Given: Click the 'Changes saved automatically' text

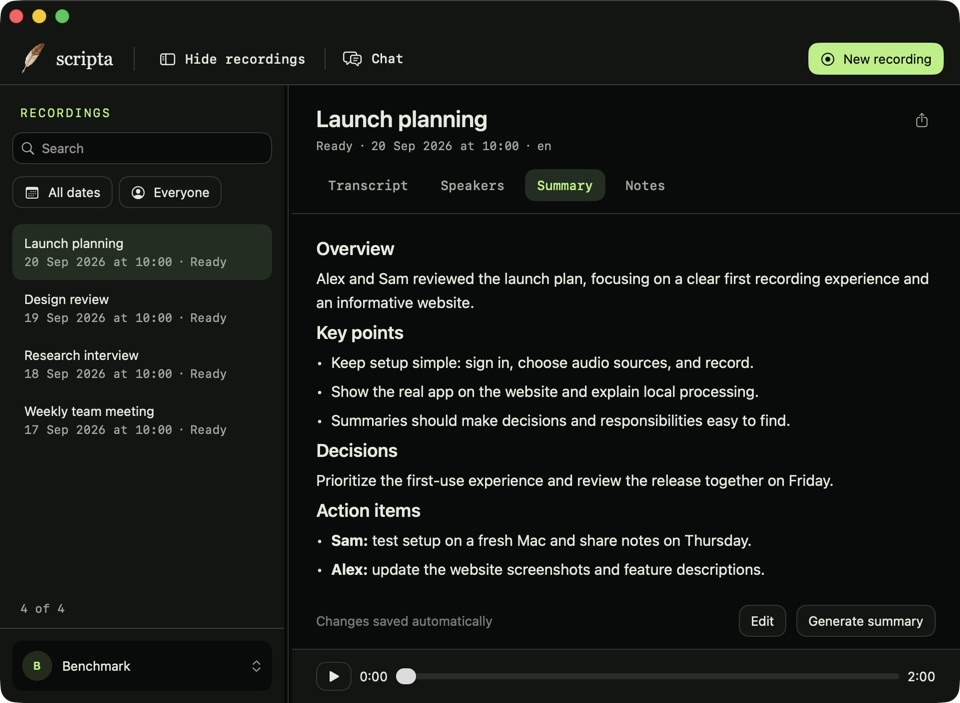Looking at the screenshot, I should 404,621.
